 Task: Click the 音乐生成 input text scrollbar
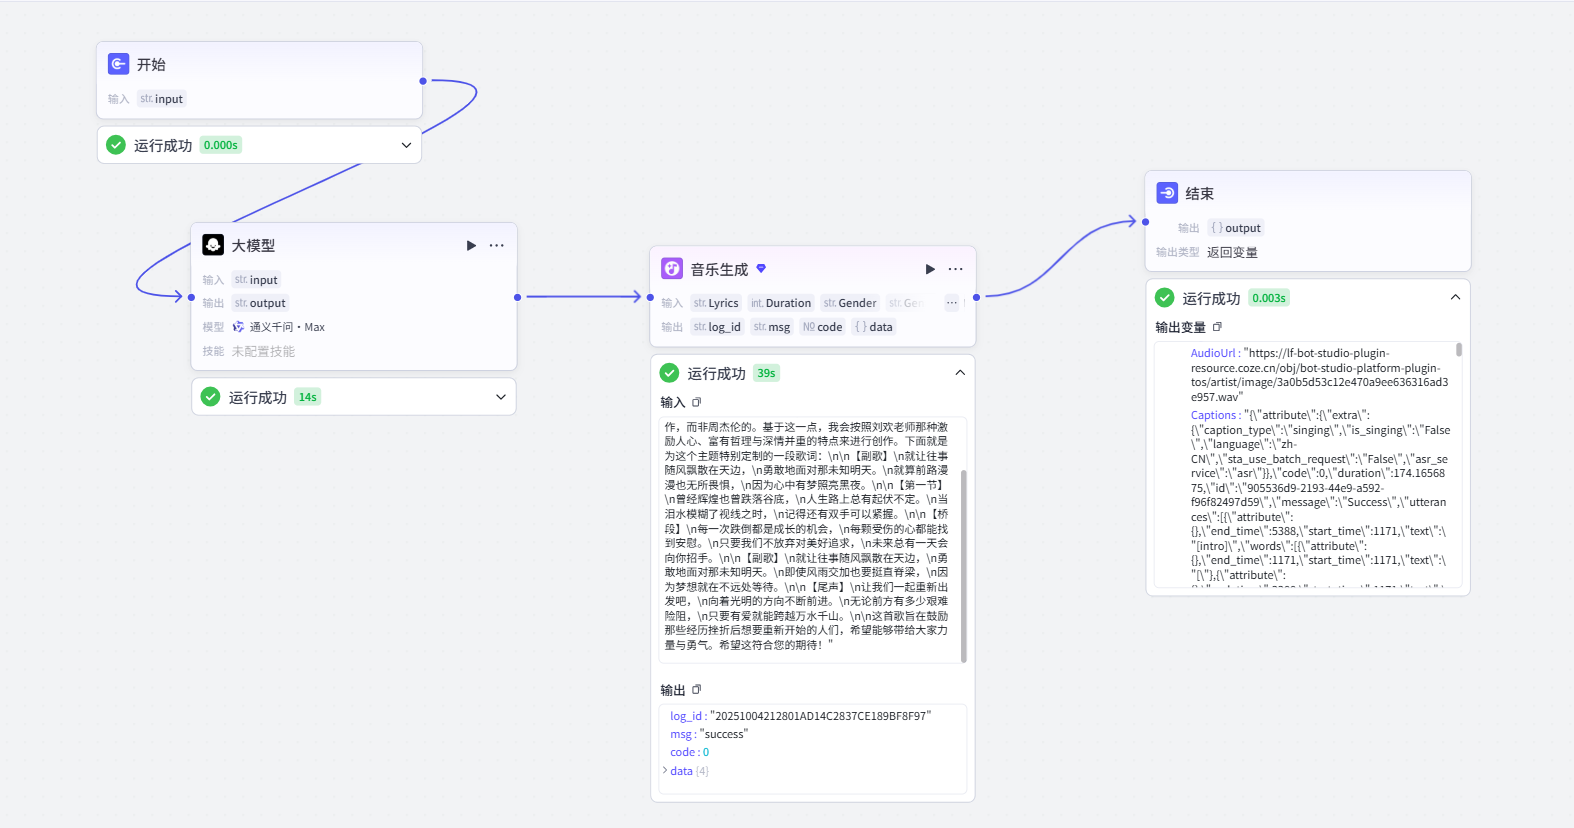click(x=964, y=566)
